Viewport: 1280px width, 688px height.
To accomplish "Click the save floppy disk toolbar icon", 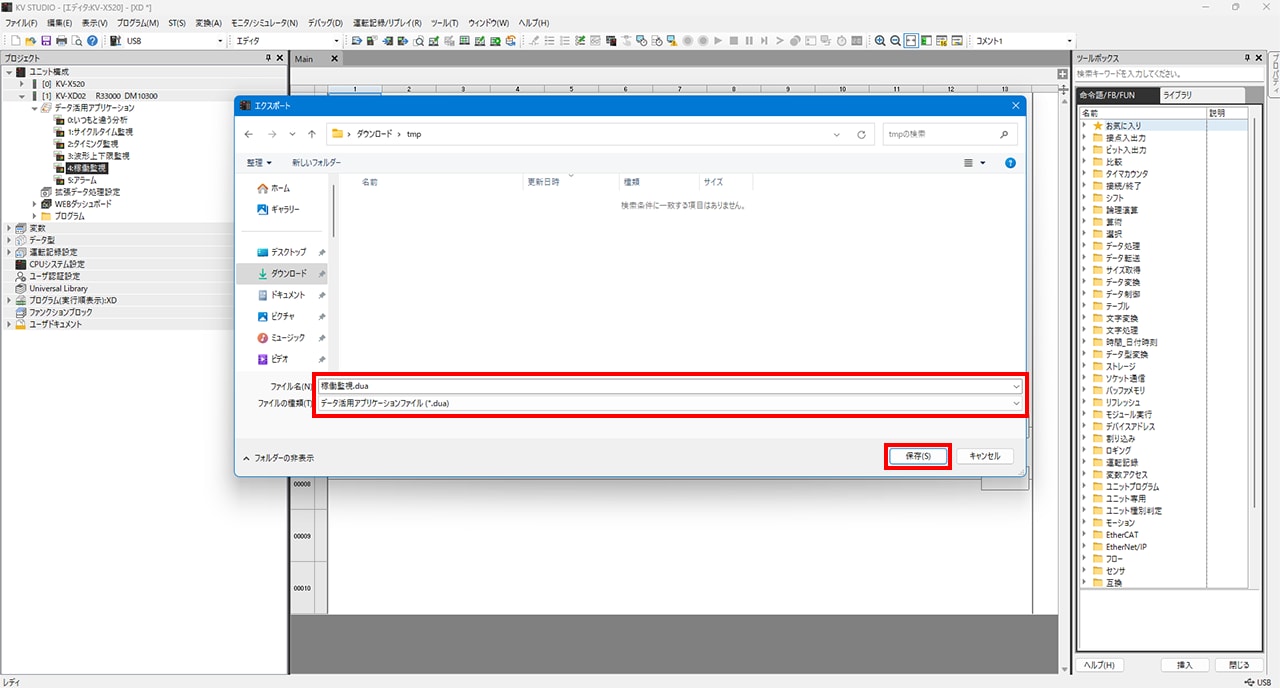I will pyautogui.click(x=46, y=41).
